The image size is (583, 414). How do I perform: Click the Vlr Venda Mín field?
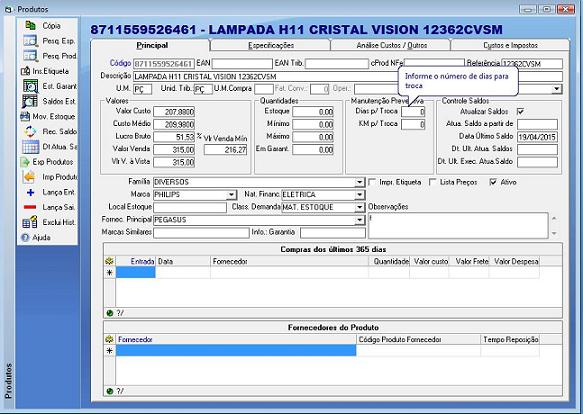(x=226, y=150)
